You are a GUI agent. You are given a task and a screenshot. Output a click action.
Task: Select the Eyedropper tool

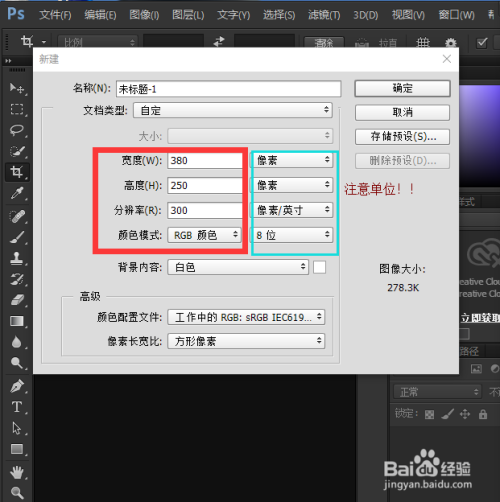17,193
